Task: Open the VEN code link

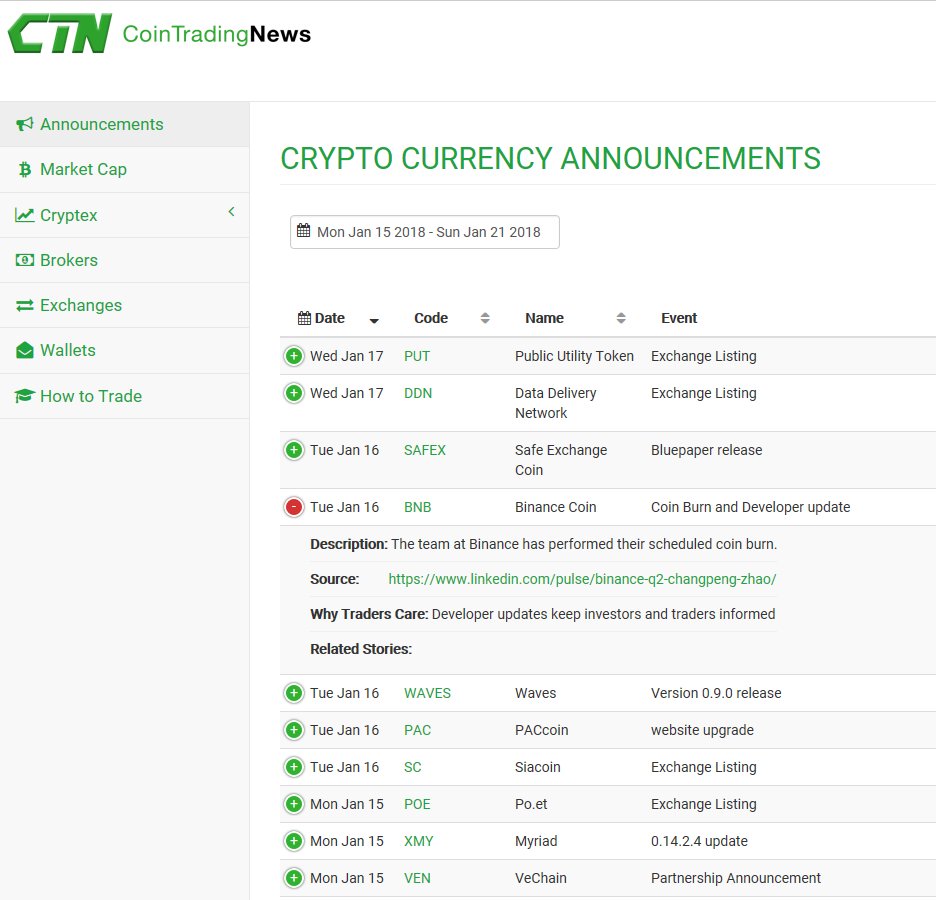Action: point(417,878)
